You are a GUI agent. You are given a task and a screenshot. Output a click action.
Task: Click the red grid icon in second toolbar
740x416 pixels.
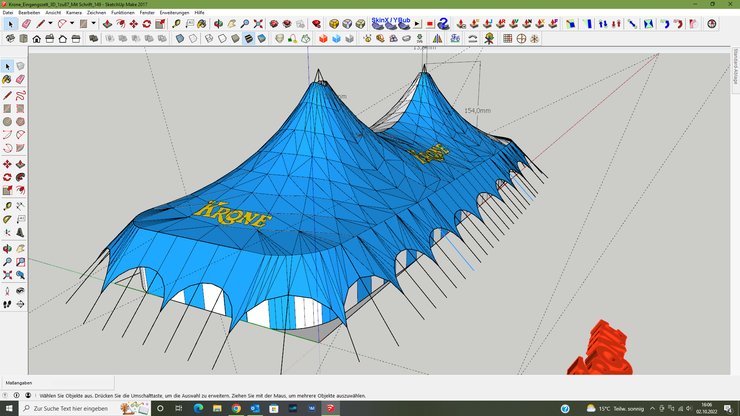coord(507,39)
